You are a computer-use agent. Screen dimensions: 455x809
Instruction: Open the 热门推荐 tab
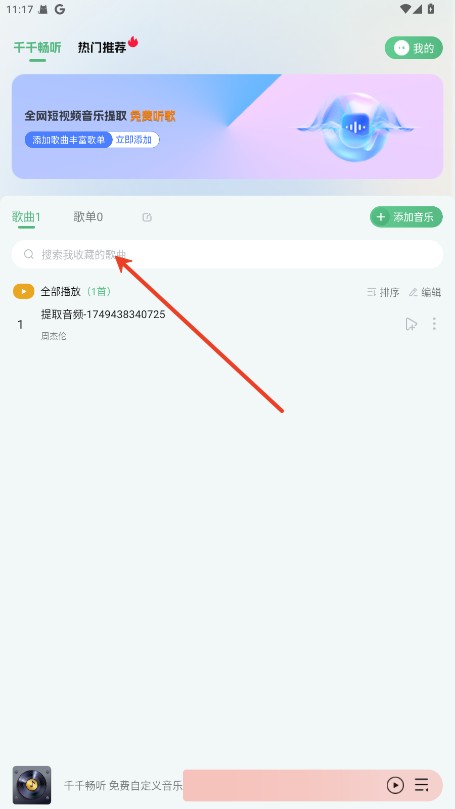click(x=102, y=47)
